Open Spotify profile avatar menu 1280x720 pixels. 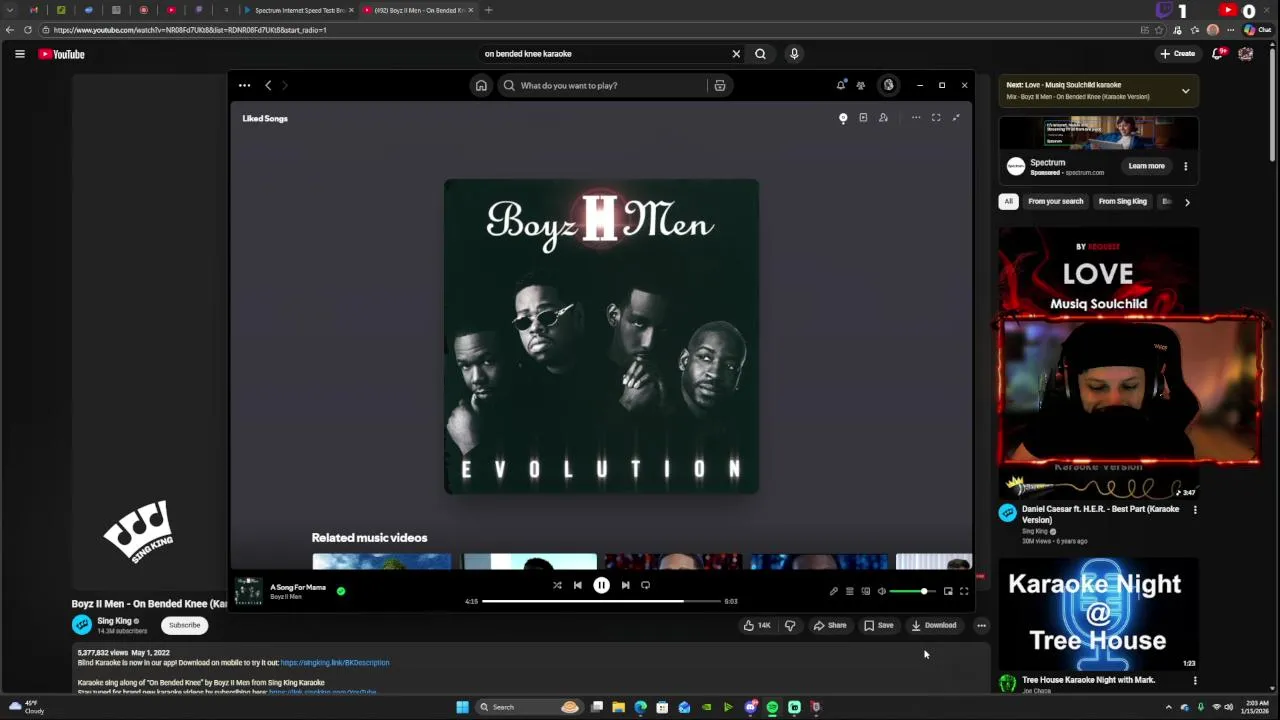[888, 85]
